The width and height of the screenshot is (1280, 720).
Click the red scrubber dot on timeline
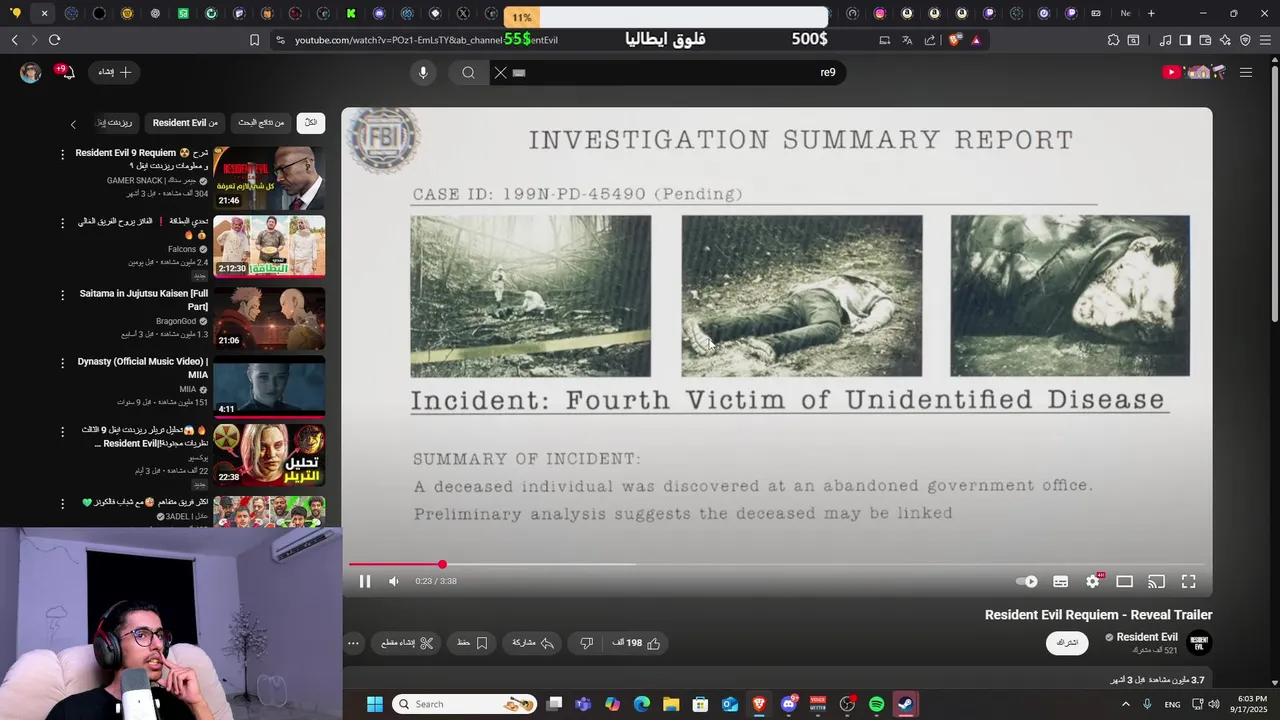(442, 565)
